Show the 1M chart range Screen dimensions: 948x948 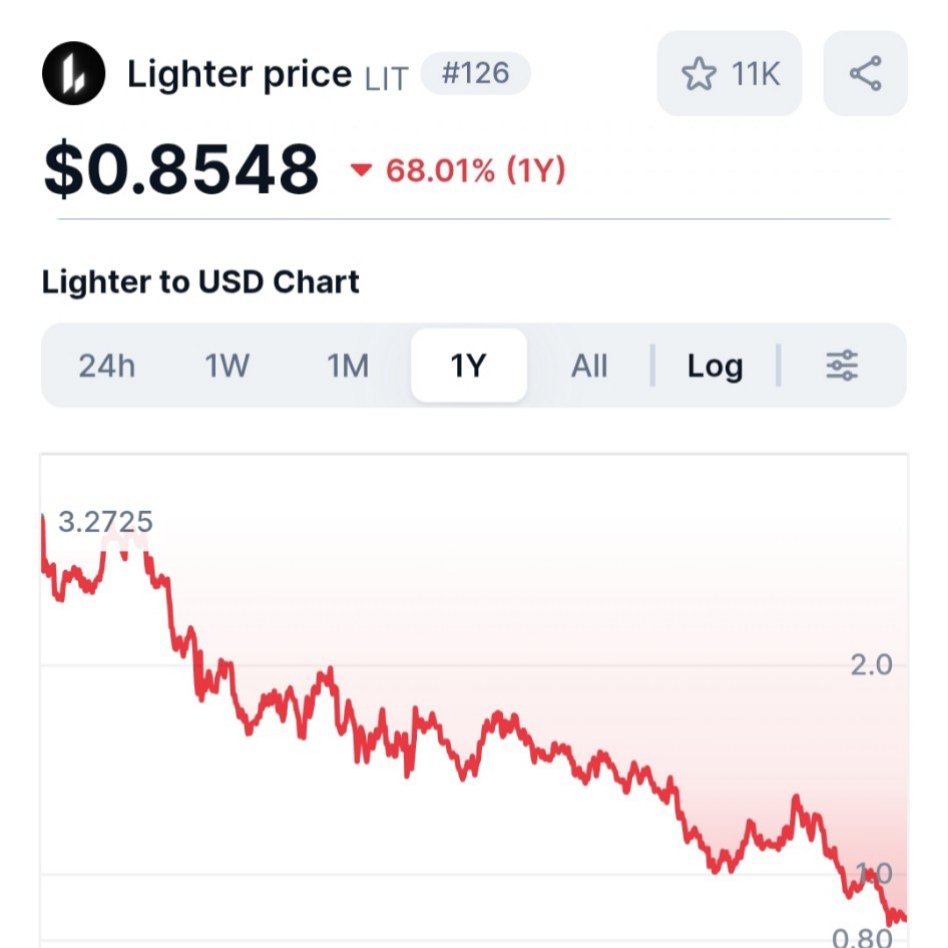pos(348,366)
